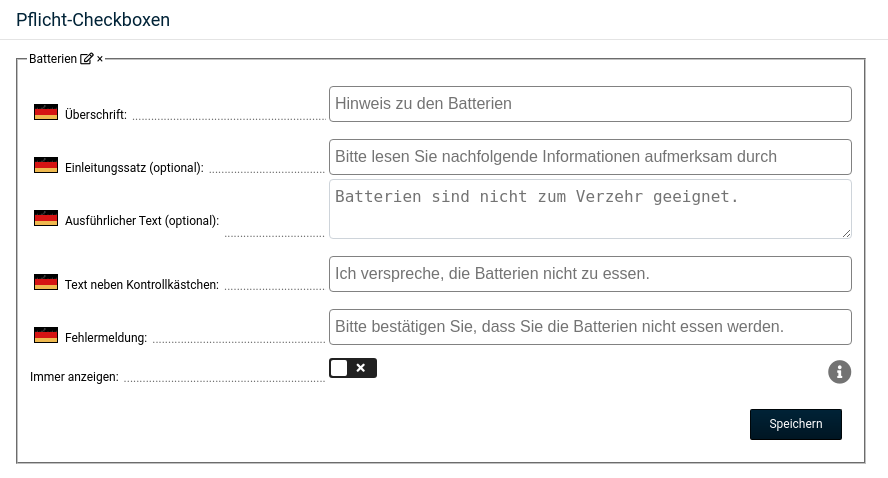Click the German flag next to Einleitungssatz

(46, 165)
